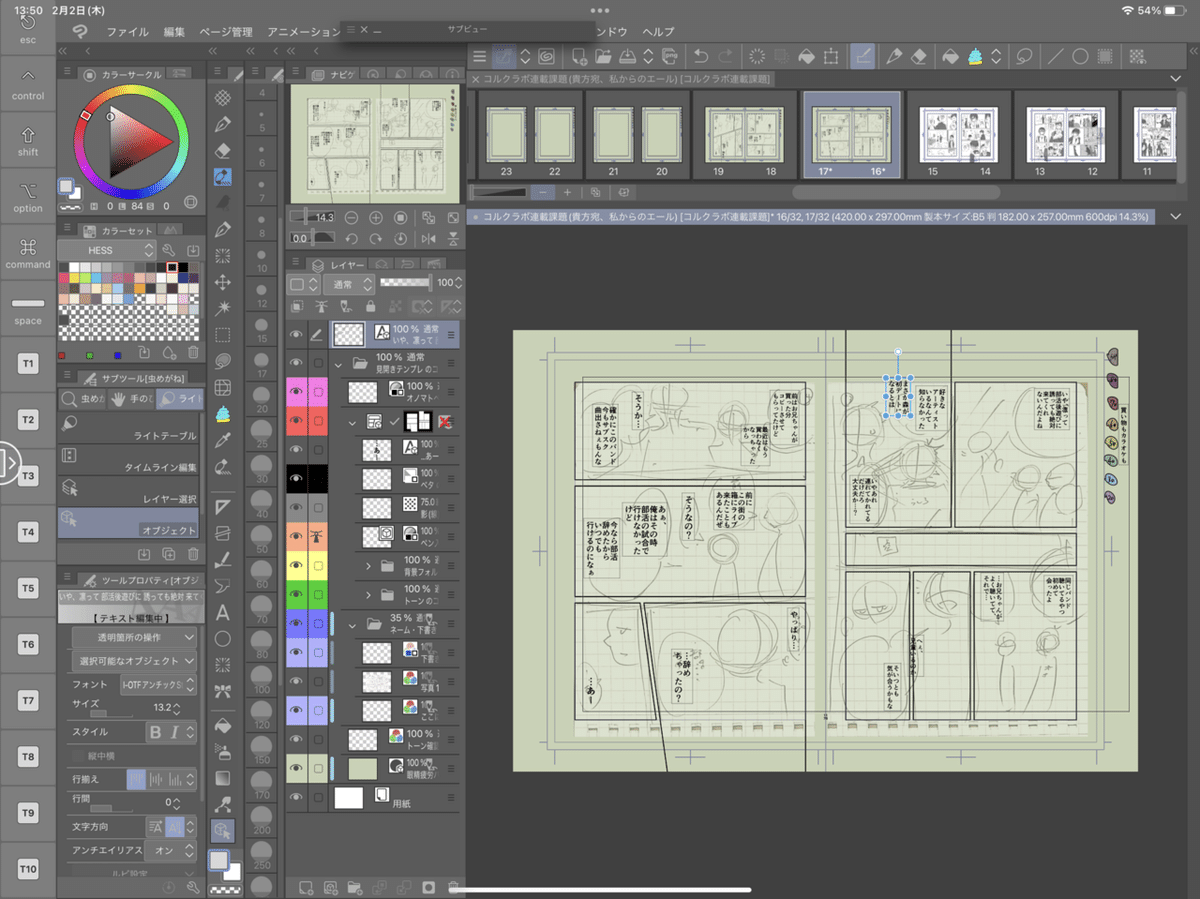
Task: Select the rectangular Selection area tool
Action: pos(223,335)
